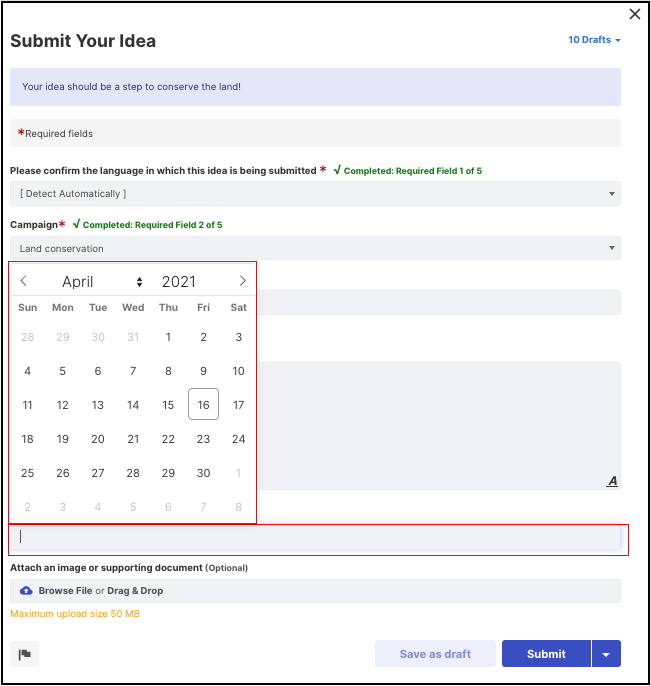Choose April 1 on the calendar
This screenshot has height=686, width=651.
pyautogui.click(x=168, y=337)
